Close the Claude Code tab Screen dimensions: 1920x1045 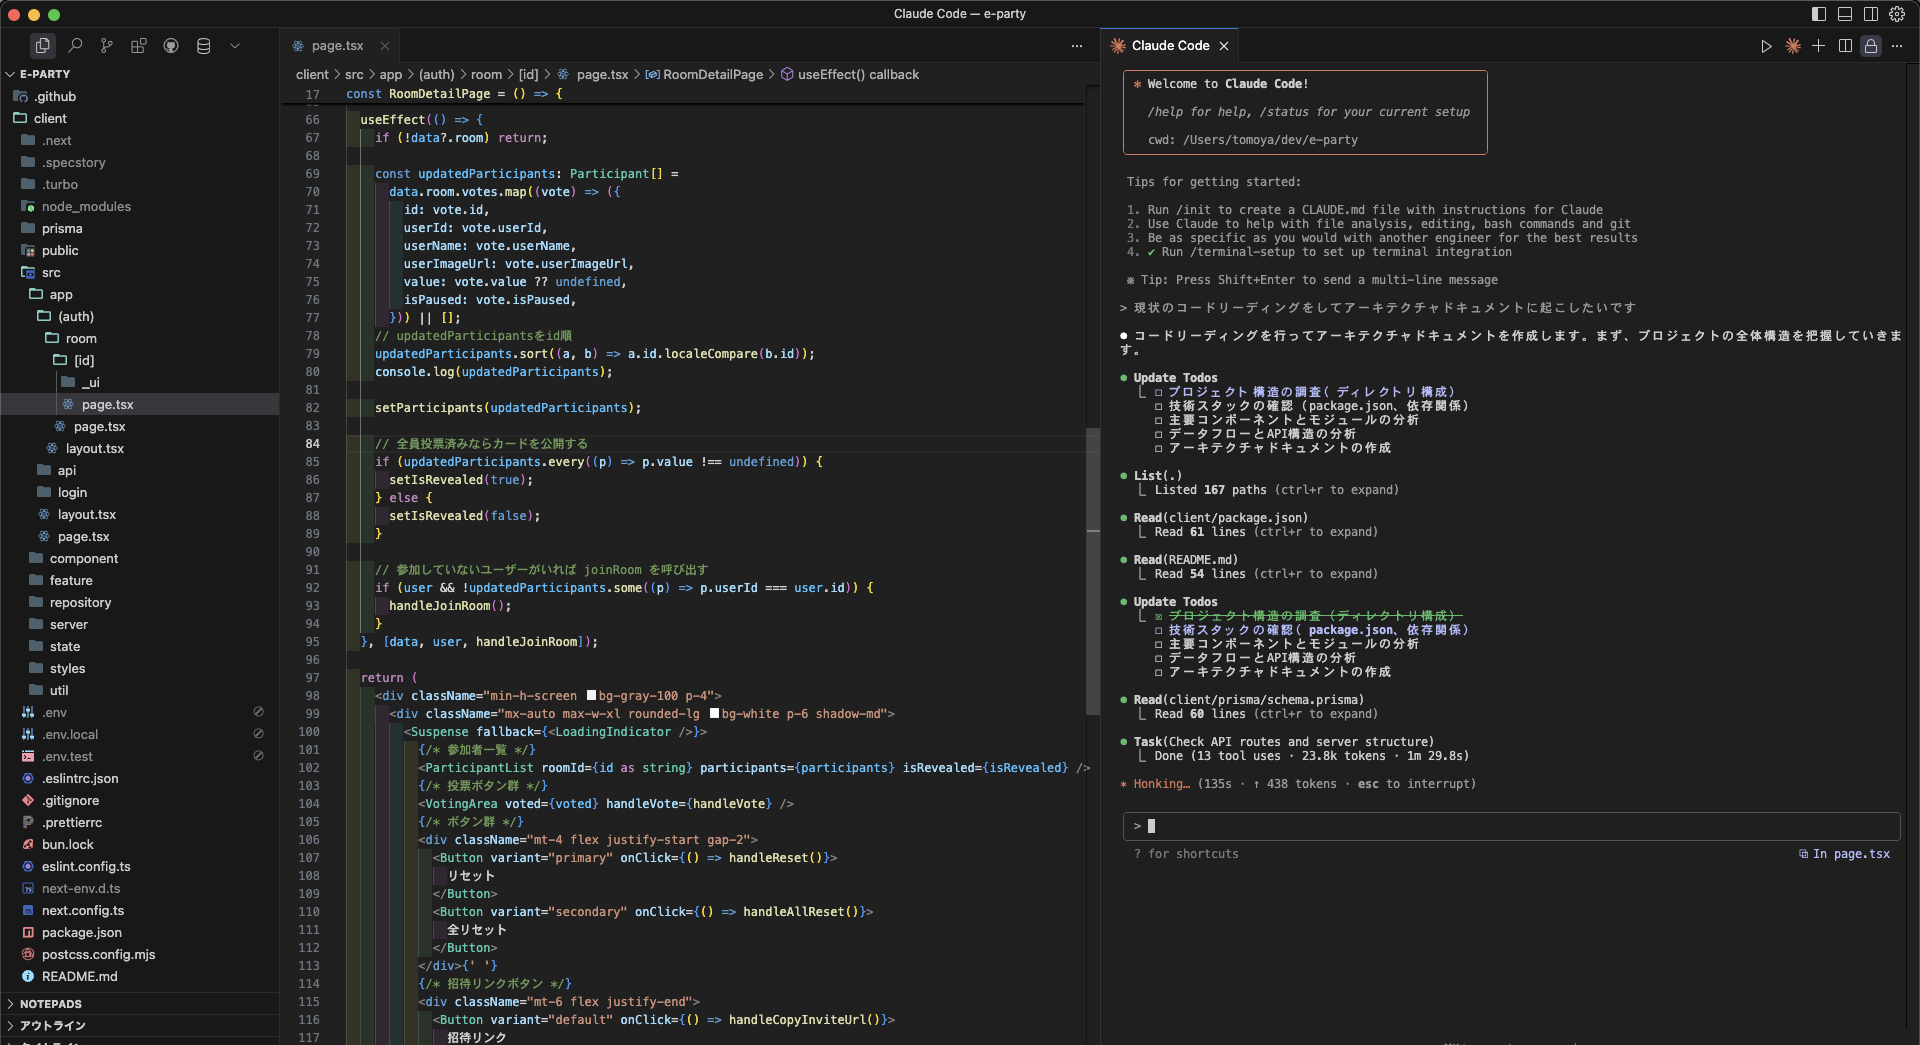point(1224,46)
